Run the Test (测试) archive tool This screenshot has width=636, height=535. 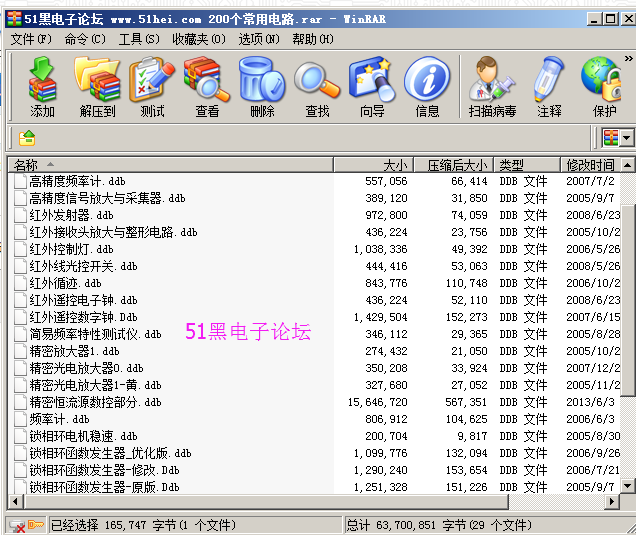[152, 79]
